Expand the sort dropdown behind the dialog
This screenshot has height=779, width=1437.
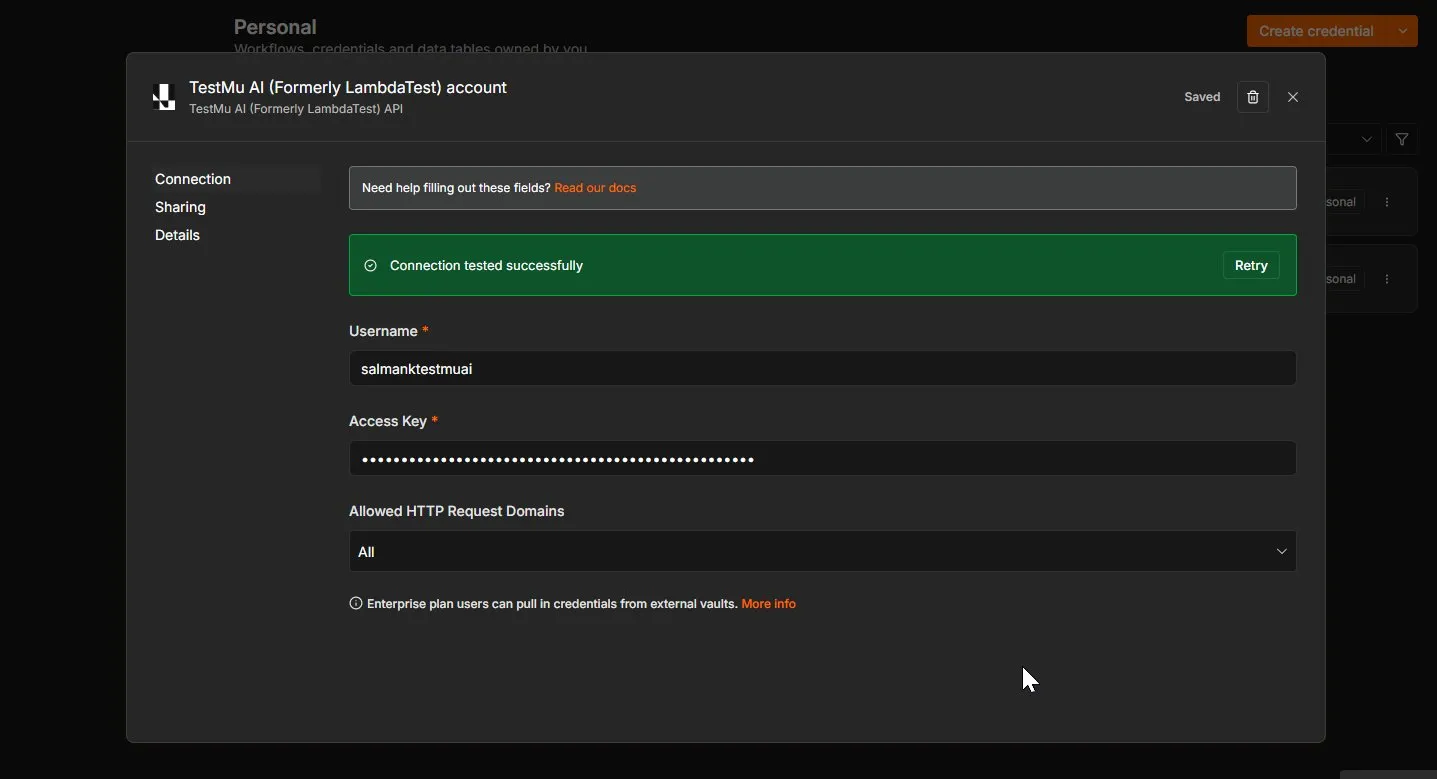(x=1366, y=140)
